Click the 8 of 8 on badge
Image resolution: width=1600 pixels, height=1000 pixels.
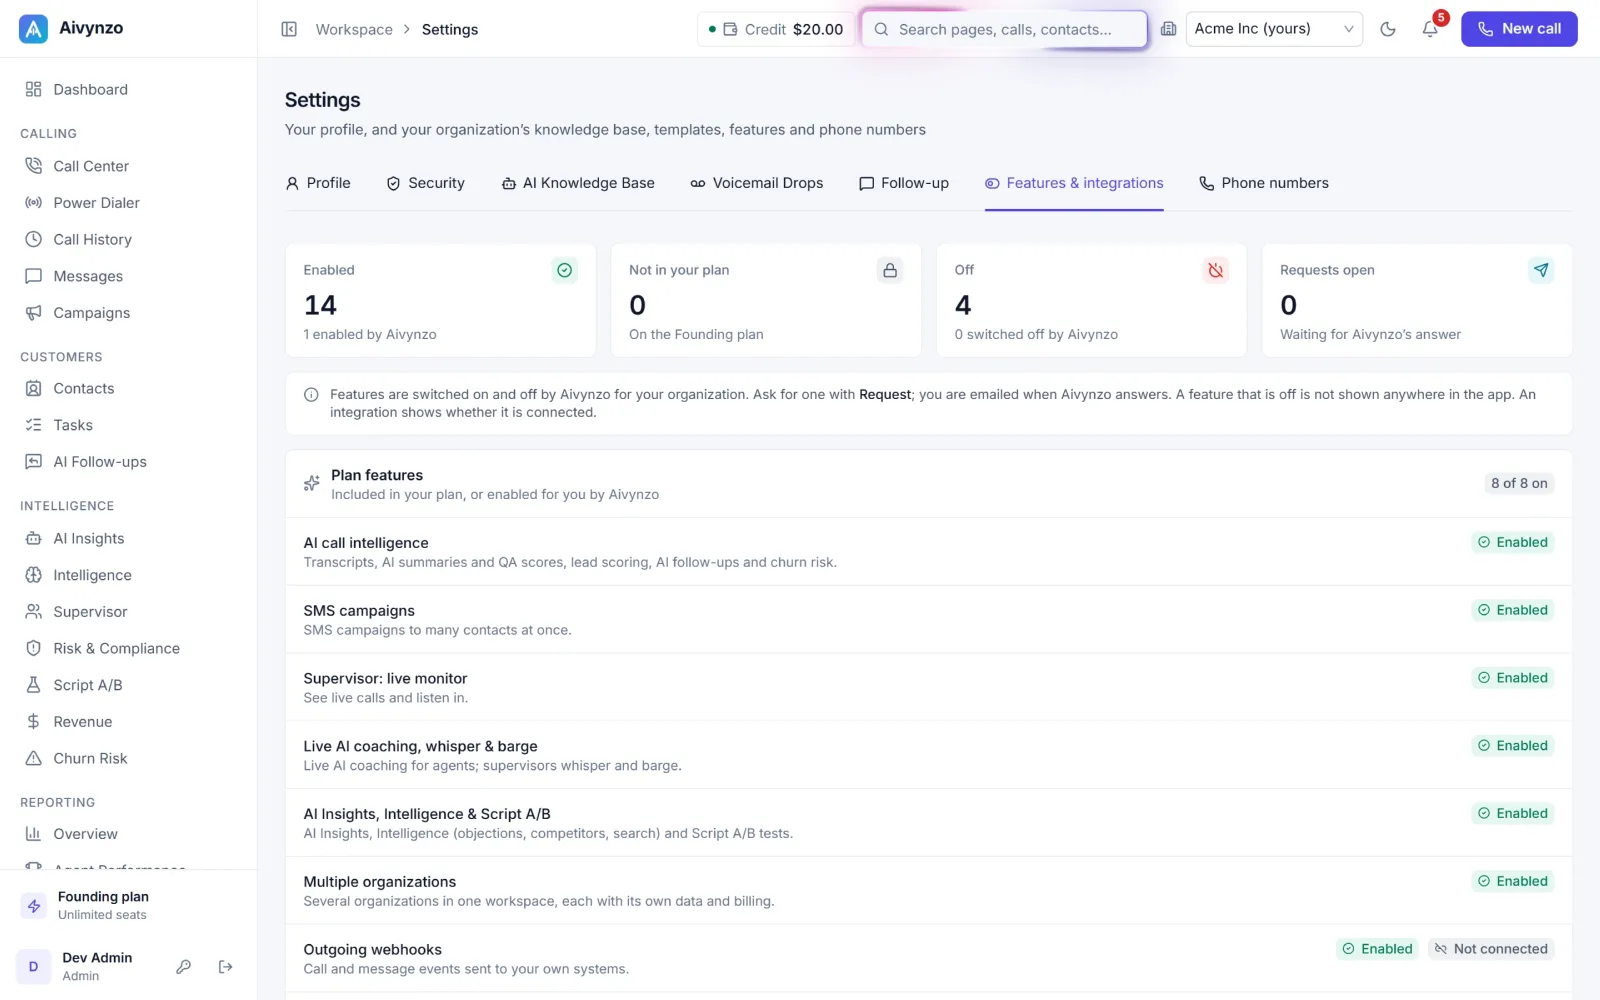(1519, 483)
